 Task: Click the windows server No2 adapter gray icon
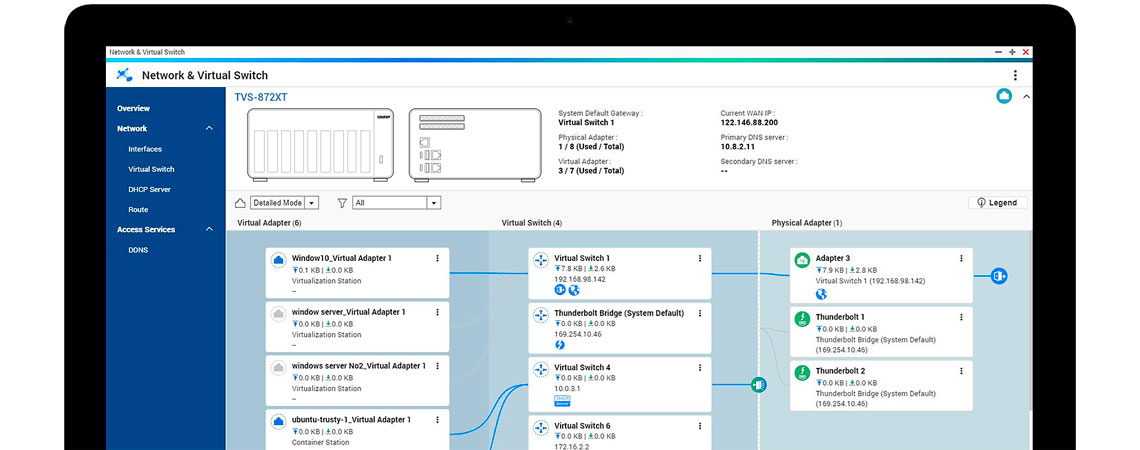[278, 367]
